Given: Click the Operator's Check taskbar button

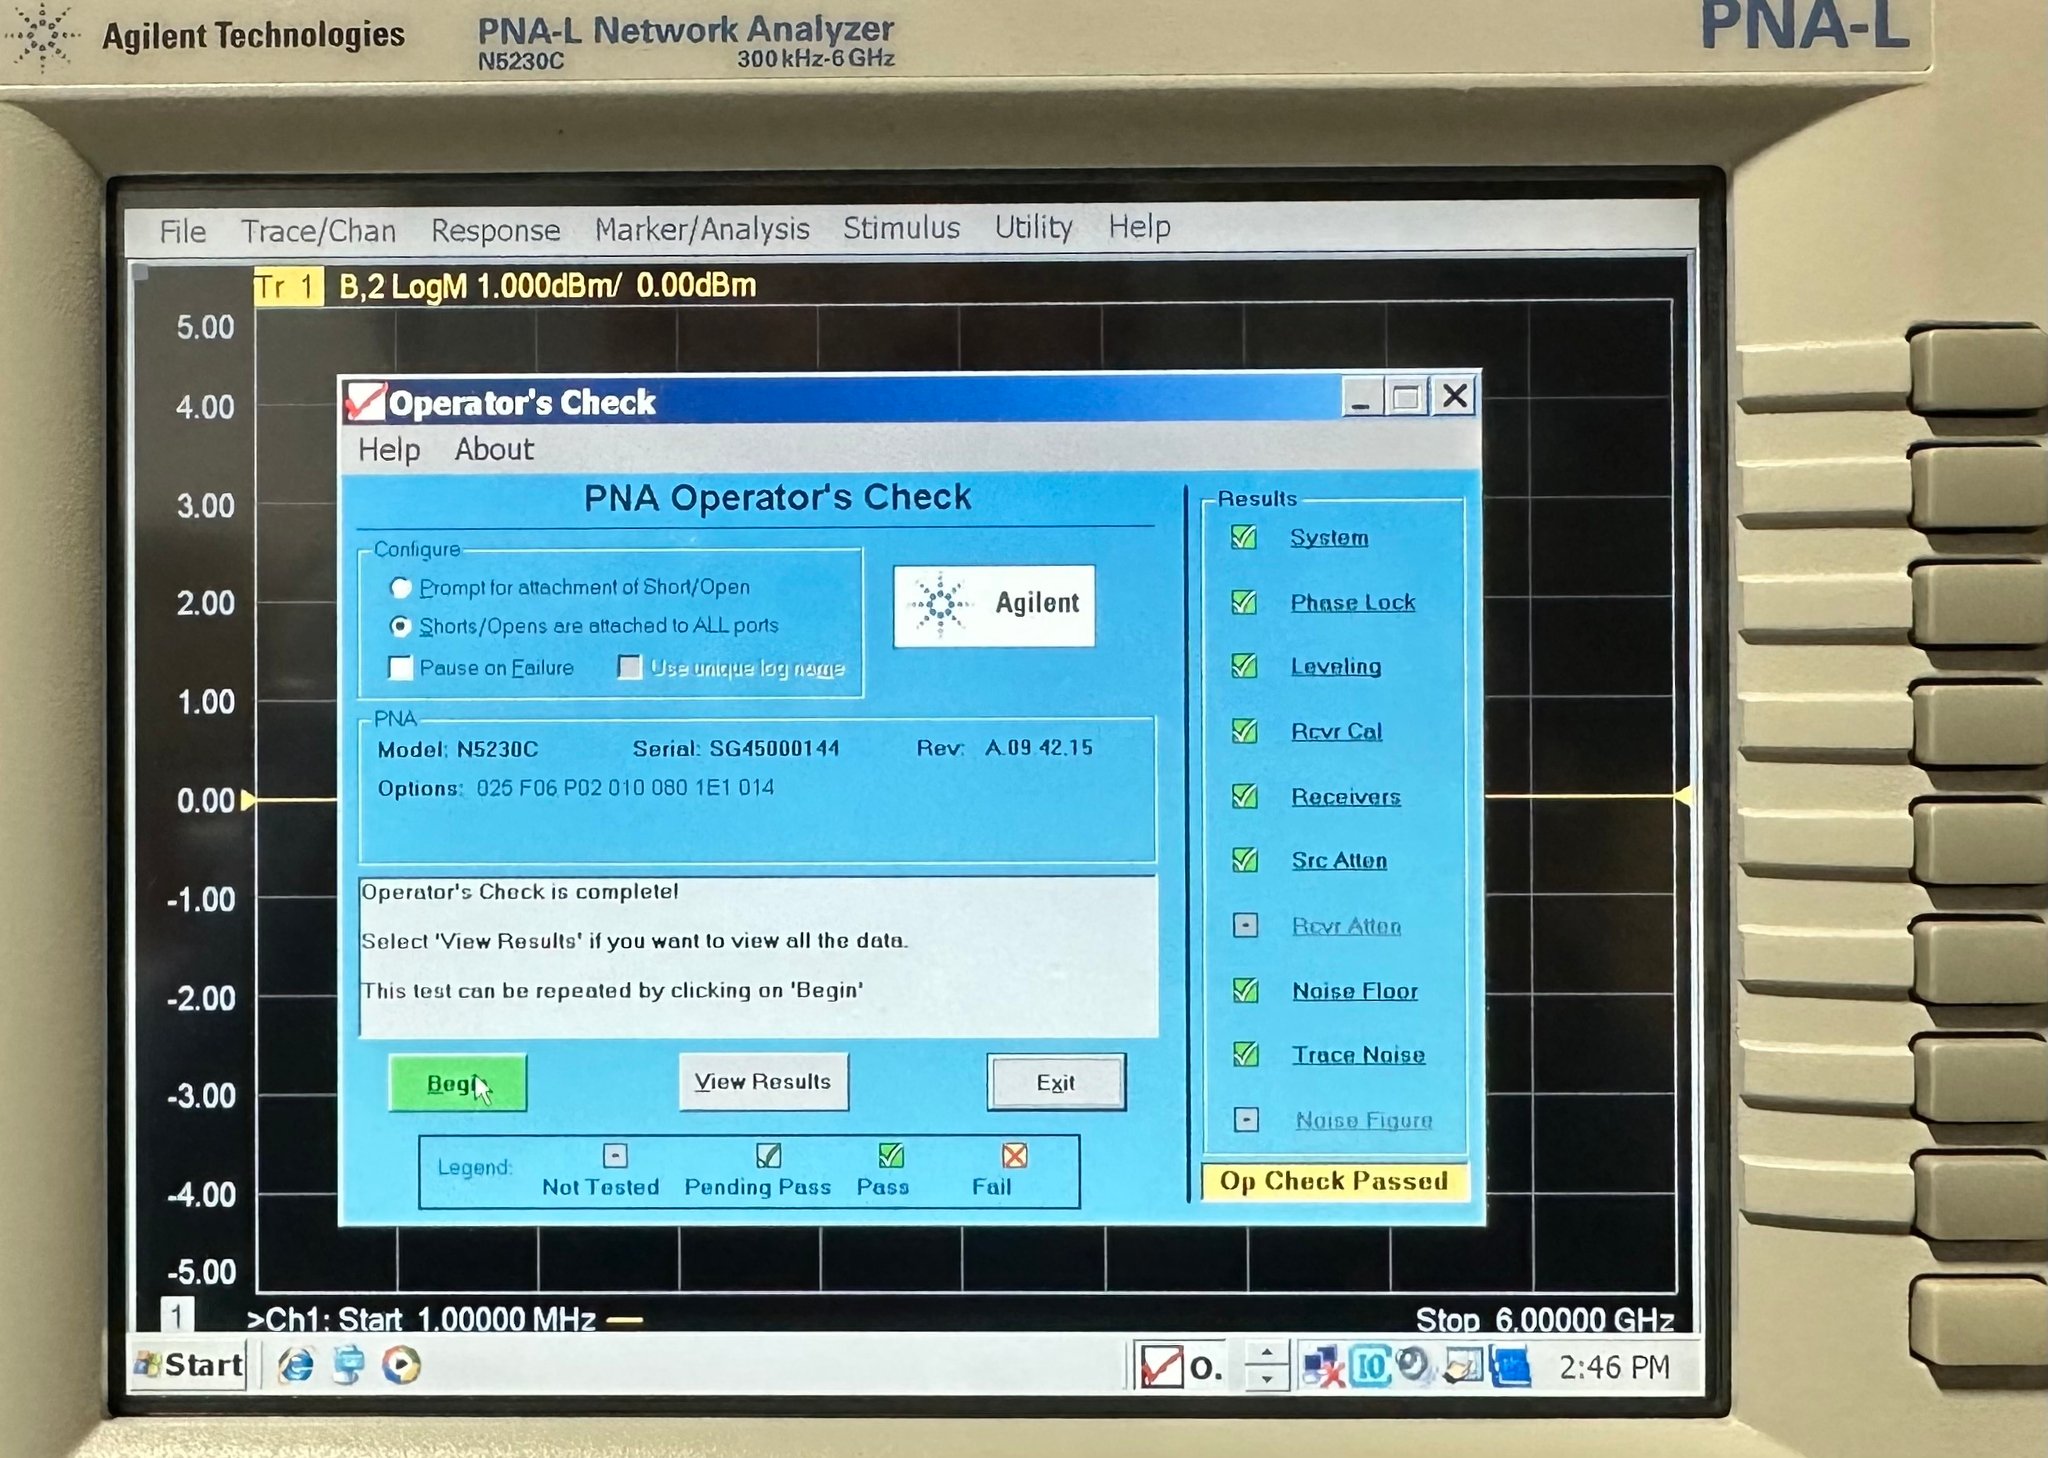Looking at the screenshot, I should (x=1180, y=1366).
